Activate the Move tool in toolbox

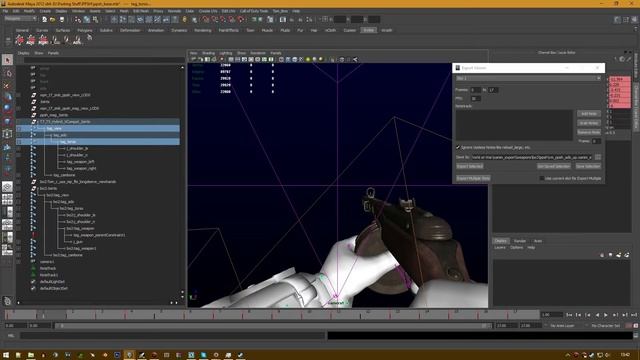7,85
